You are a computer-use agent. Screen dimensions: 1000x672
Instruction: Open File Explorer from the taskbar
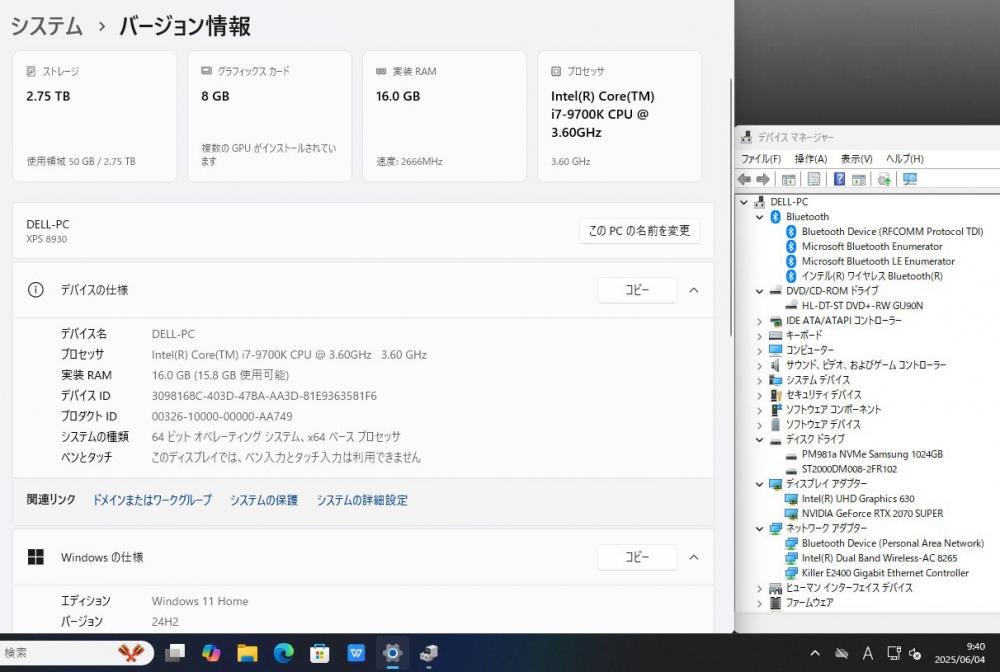247,653
